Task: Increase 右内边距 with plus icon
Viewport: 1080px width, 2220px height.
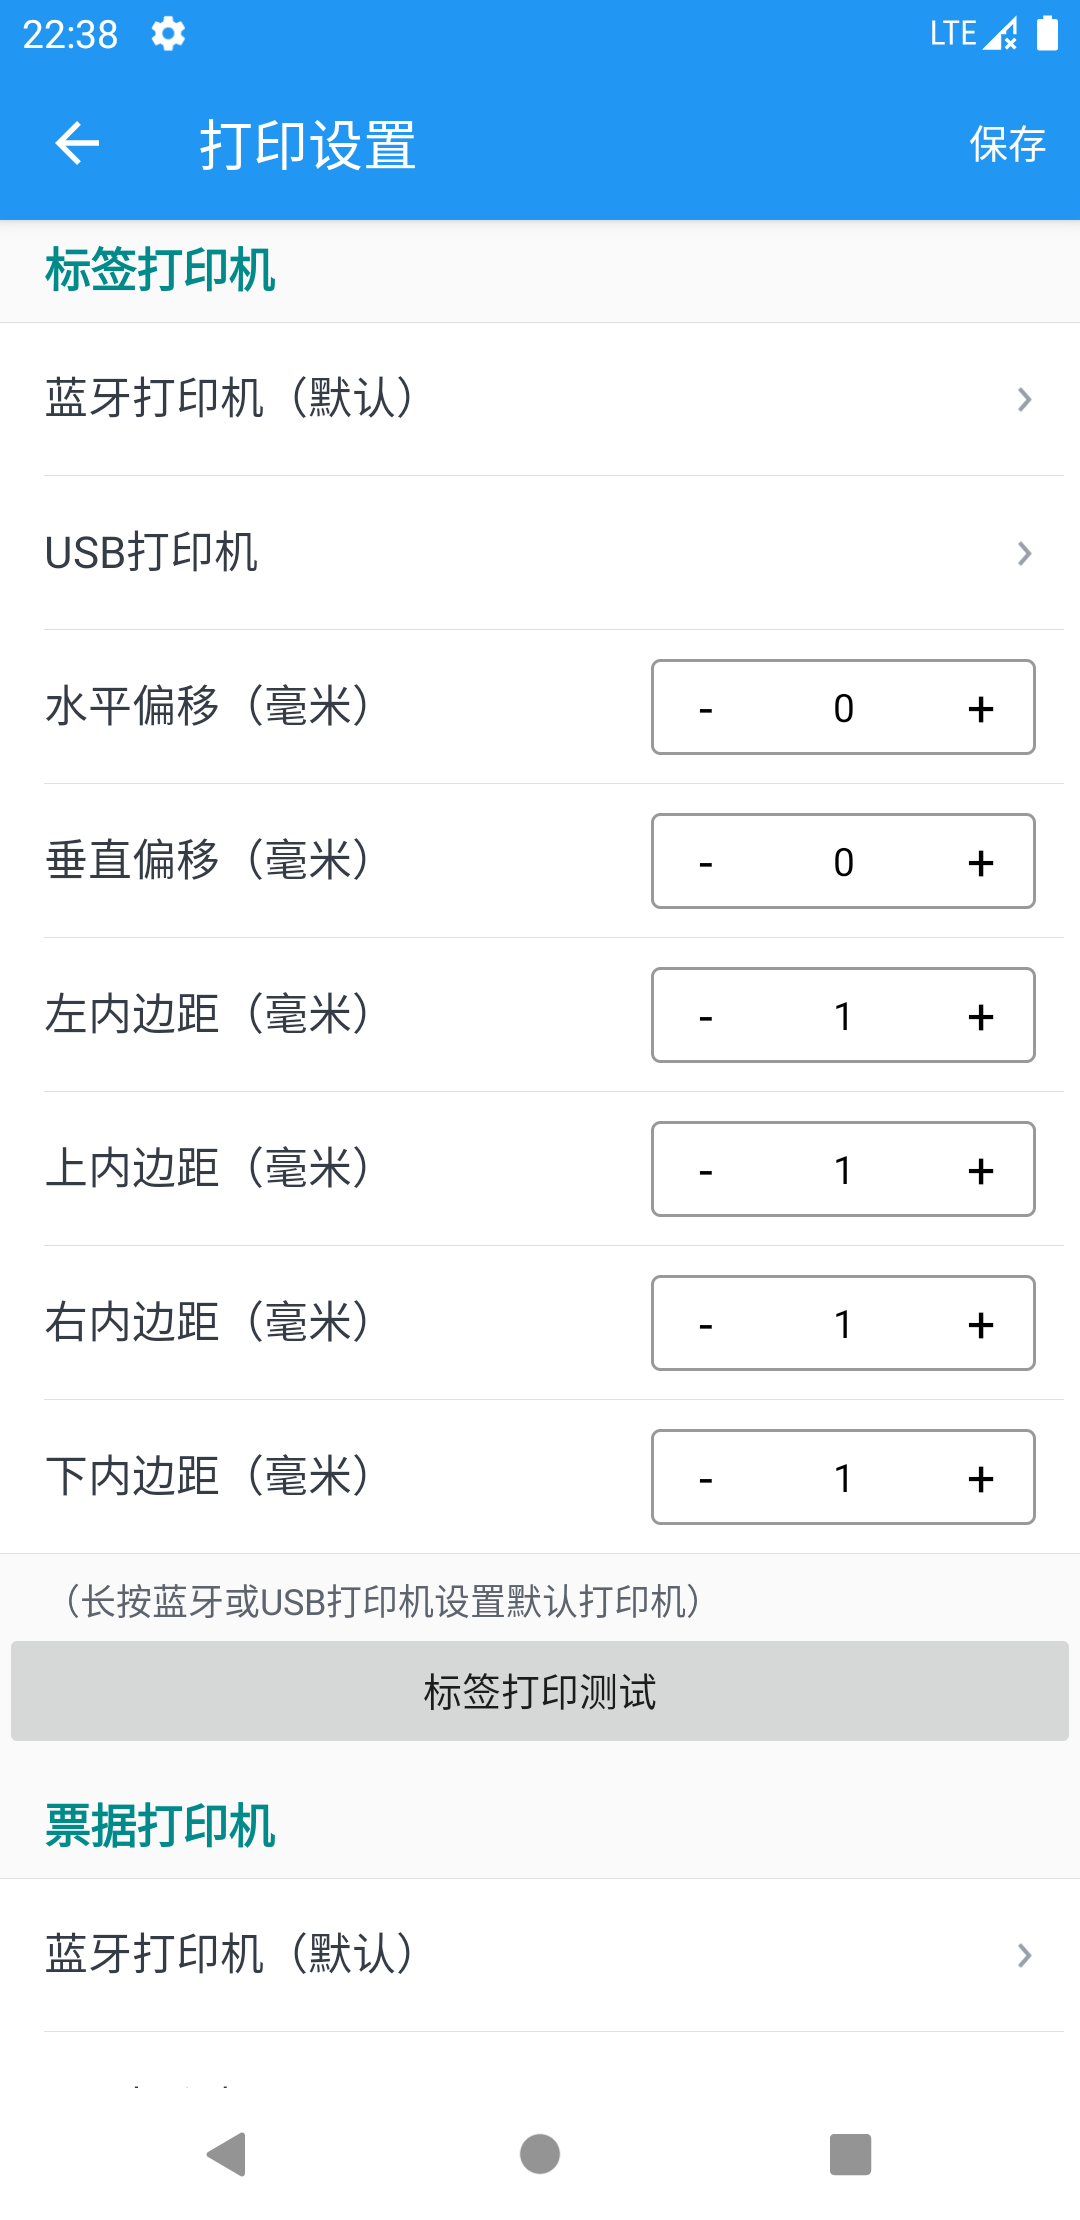Action: (981, 1324)
